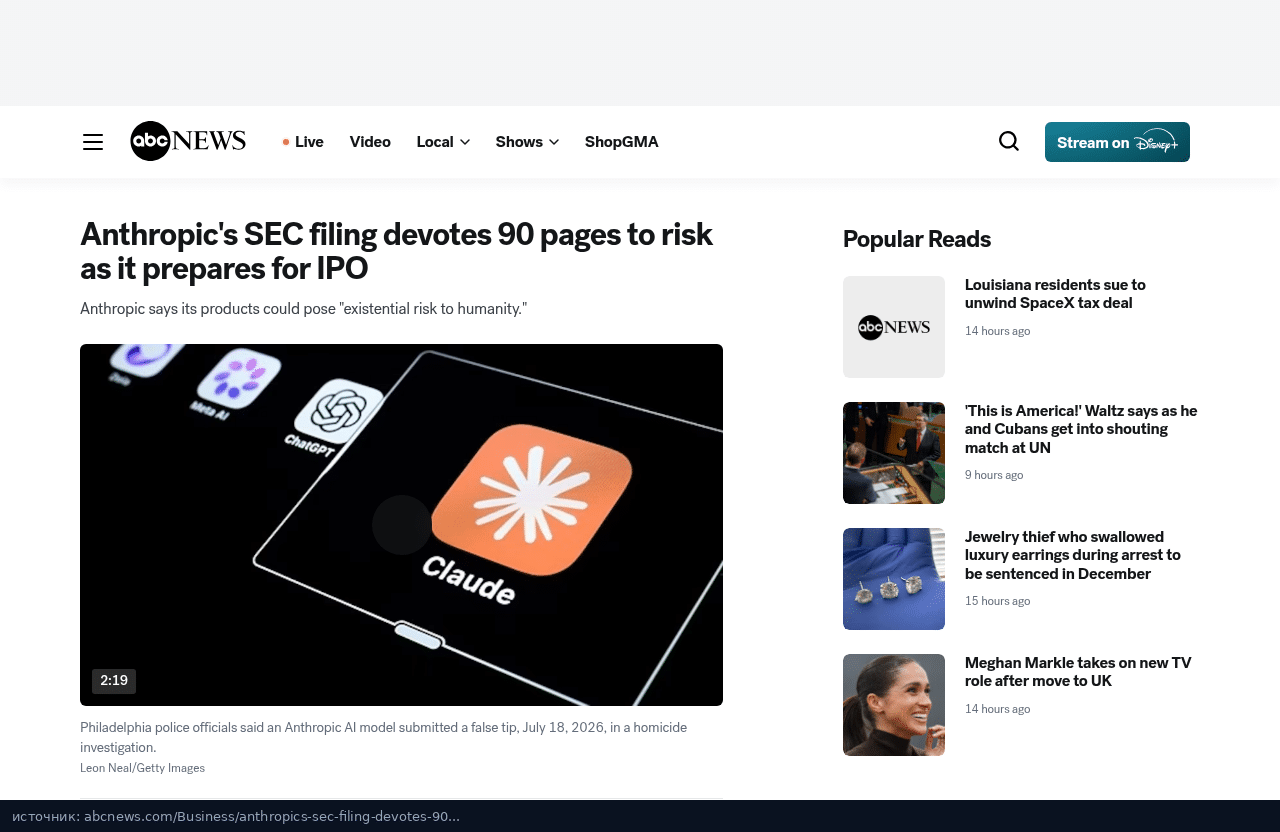Play the Anthropic article video
Viewport: 1280px width, 832px height.
(x=401, y=525)
